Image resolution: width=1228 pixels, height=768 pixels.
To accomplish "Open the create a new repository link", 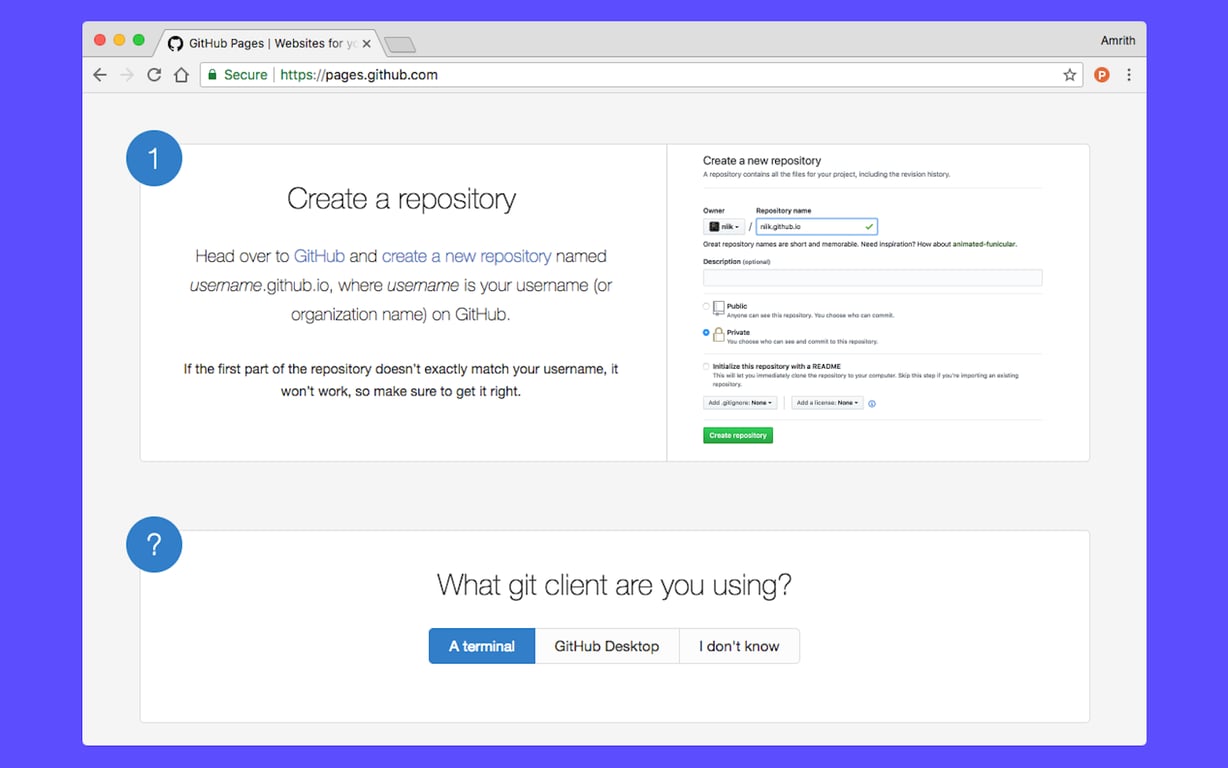I will [466, 256].
